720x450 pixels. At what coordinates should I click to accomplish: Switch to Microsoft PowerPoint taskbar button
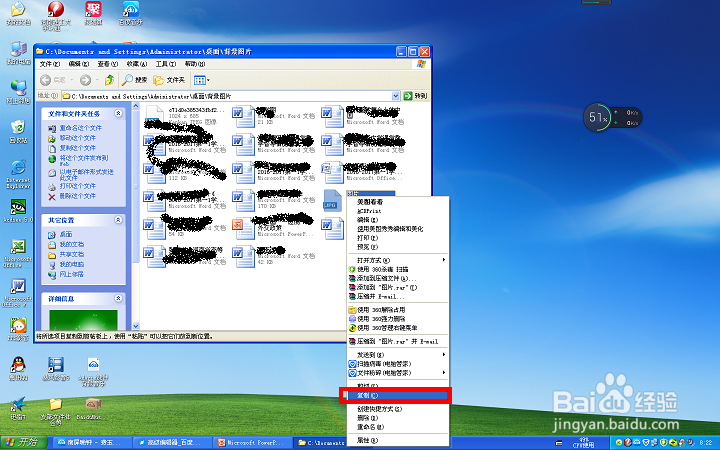pos(251,443)
